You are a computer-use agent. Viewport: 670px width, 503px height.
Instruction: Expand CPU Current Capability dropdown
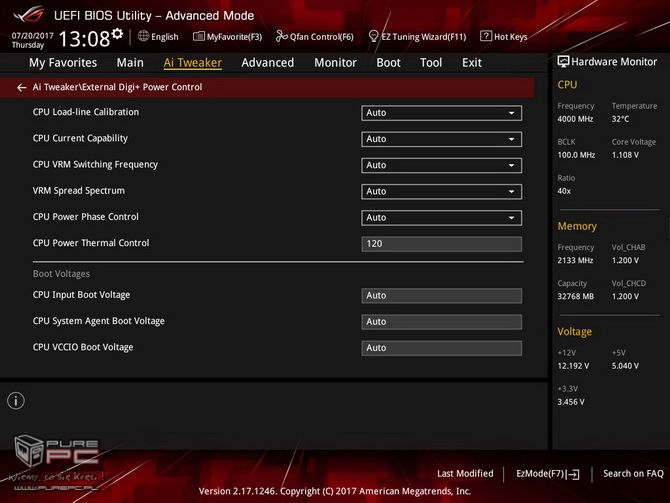pyautogui.click(x=441, y=139)
